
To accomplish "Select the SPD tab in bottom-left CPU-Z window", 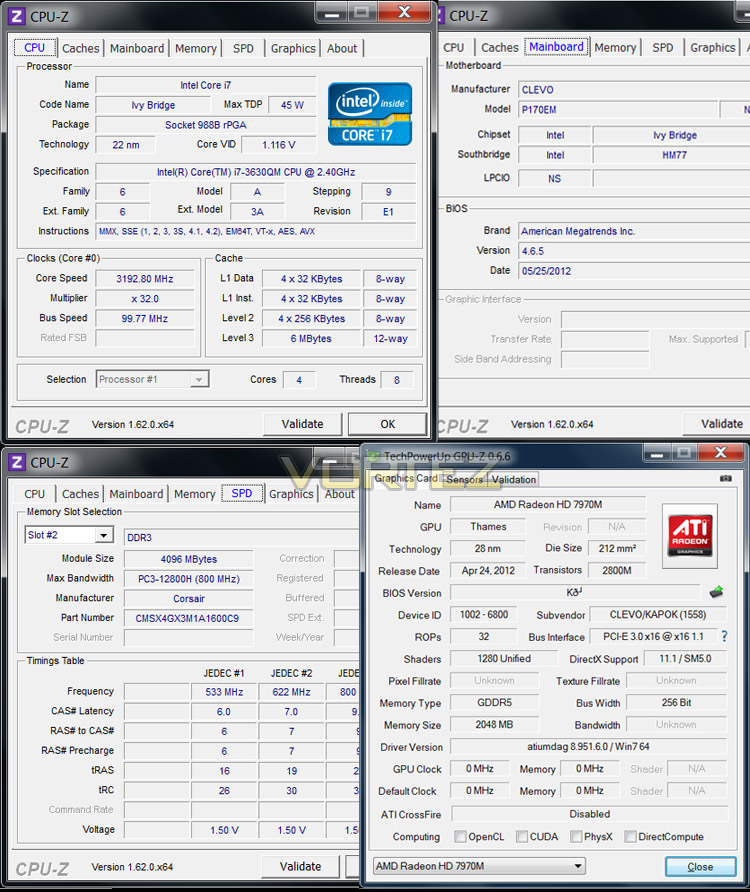I will click(x=242, y=493).
